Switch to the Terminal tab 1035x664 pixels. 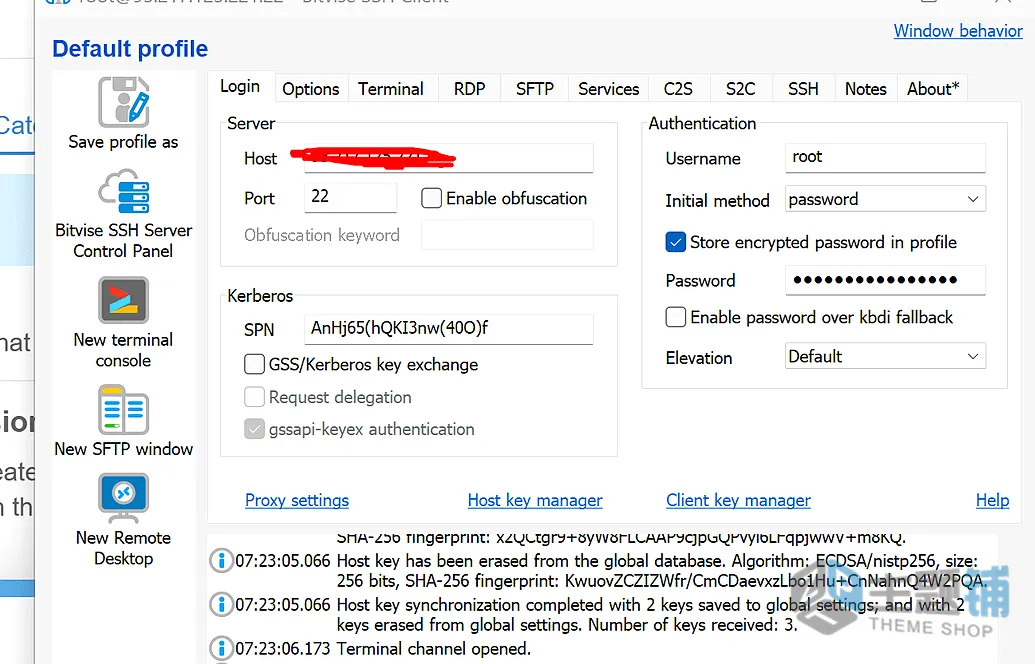(391, 89)
